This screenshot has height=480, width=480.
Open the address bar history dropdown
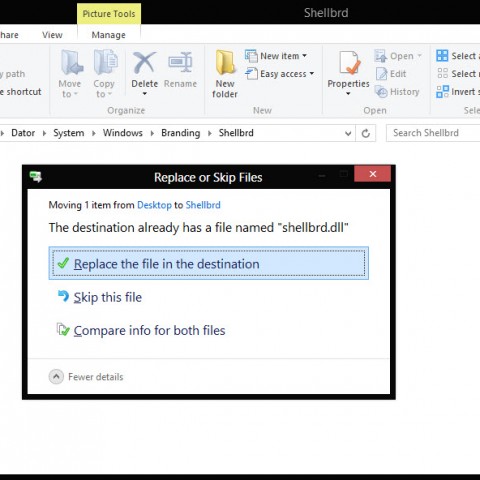(348, 134)
